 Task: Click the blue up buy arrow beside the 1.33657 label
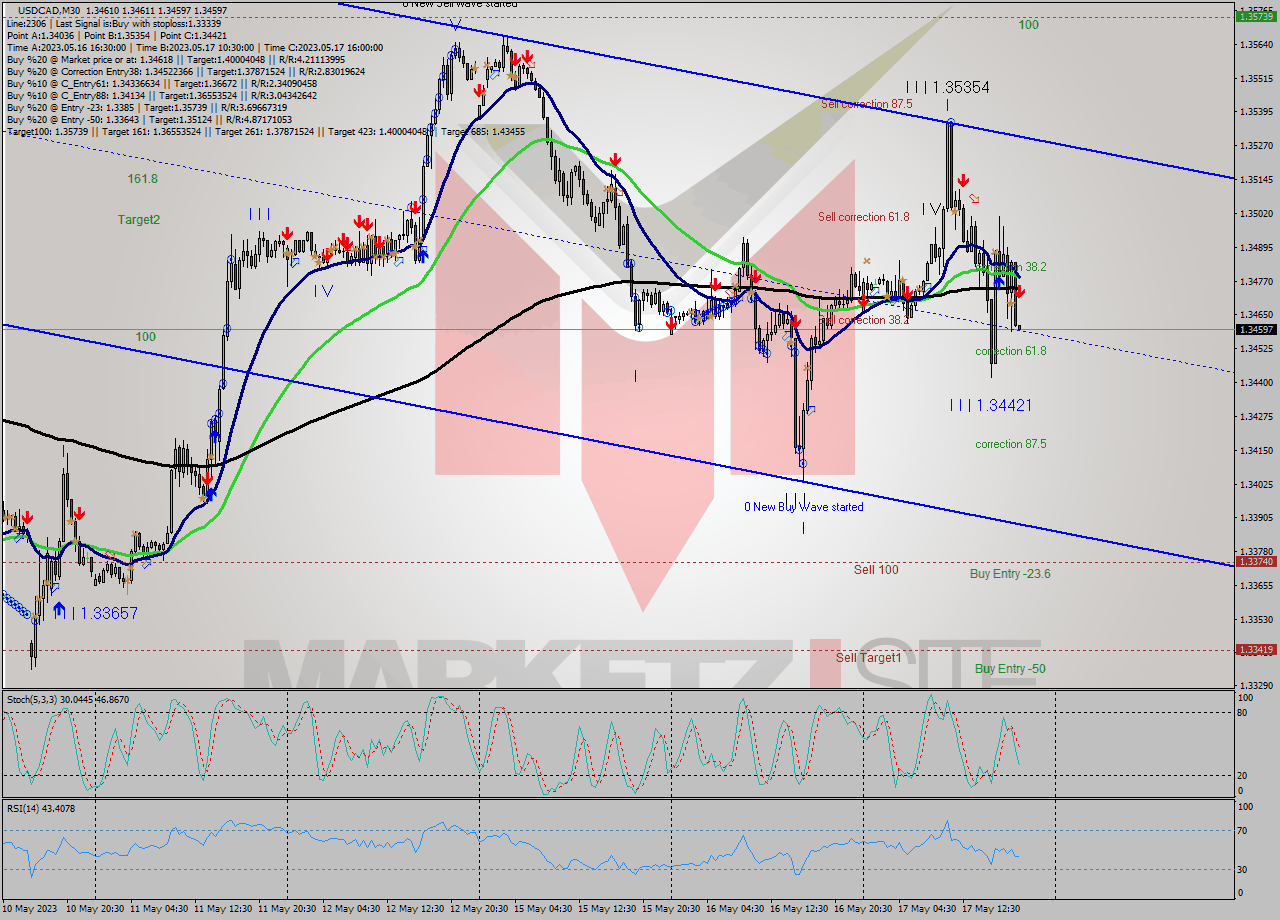pyautogui.click(x=59, y=609)
